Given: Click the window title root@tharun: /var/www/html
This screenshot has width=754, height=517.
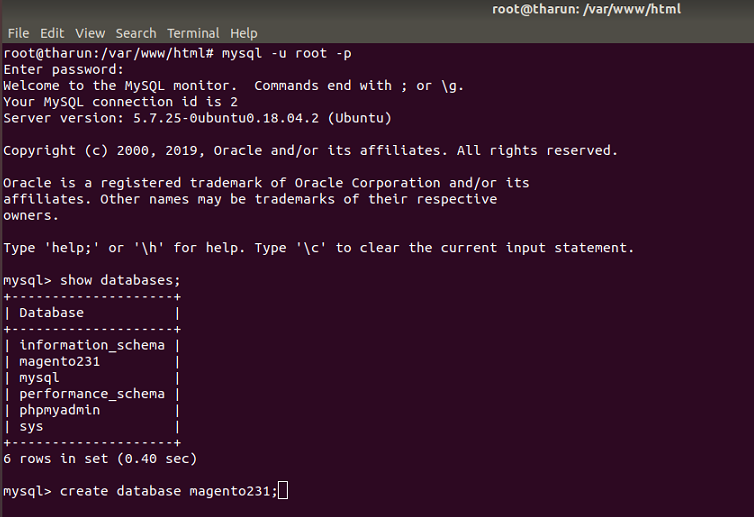Looking at the screenshot, I should (x=622, y=9).
